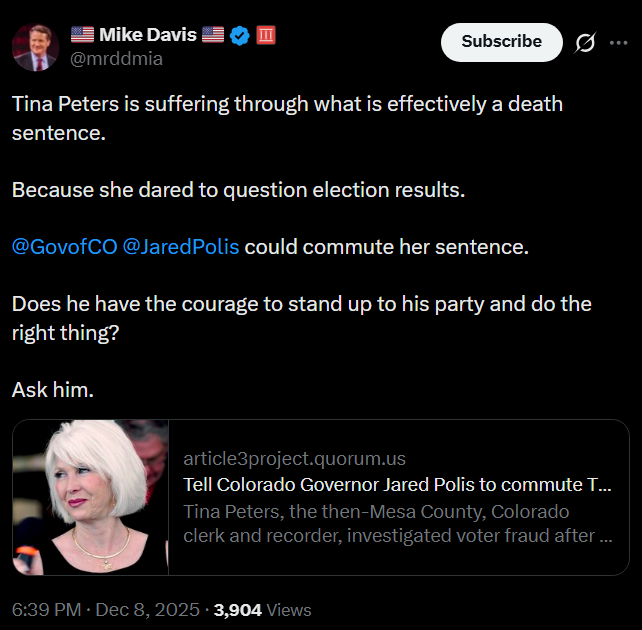The height and width of the screenshot is (630, 642).
Task: Open the "Tell Colorado Governor Jared Polis" headline
Action: point(397,485)
